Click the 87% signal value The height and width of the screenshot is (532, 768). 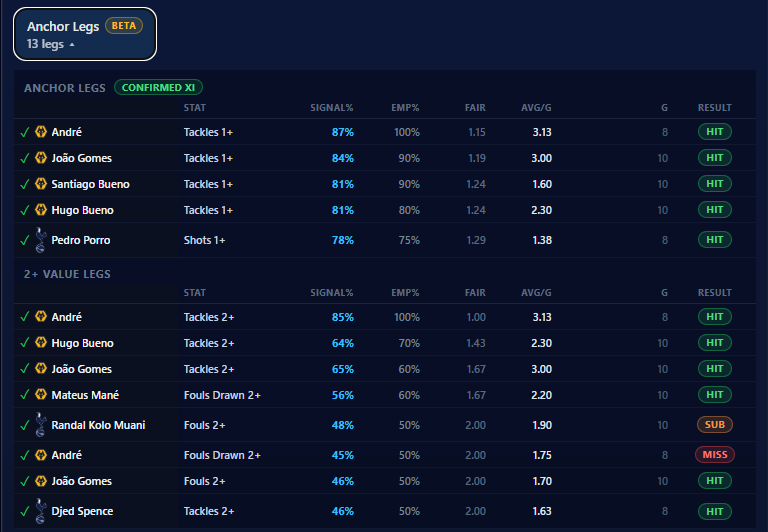(342, 132)
